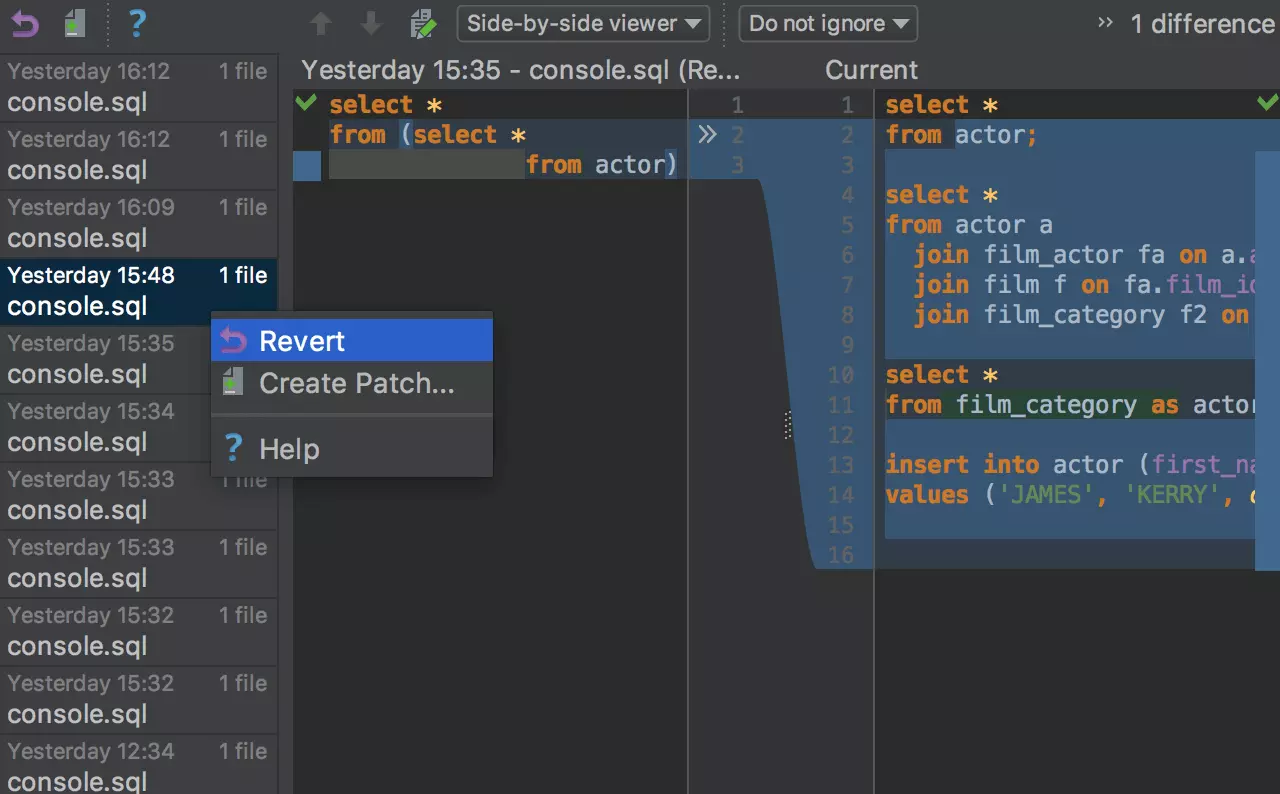Show hidden toolbar items via the double chevron

click(x=1105, y=23)
